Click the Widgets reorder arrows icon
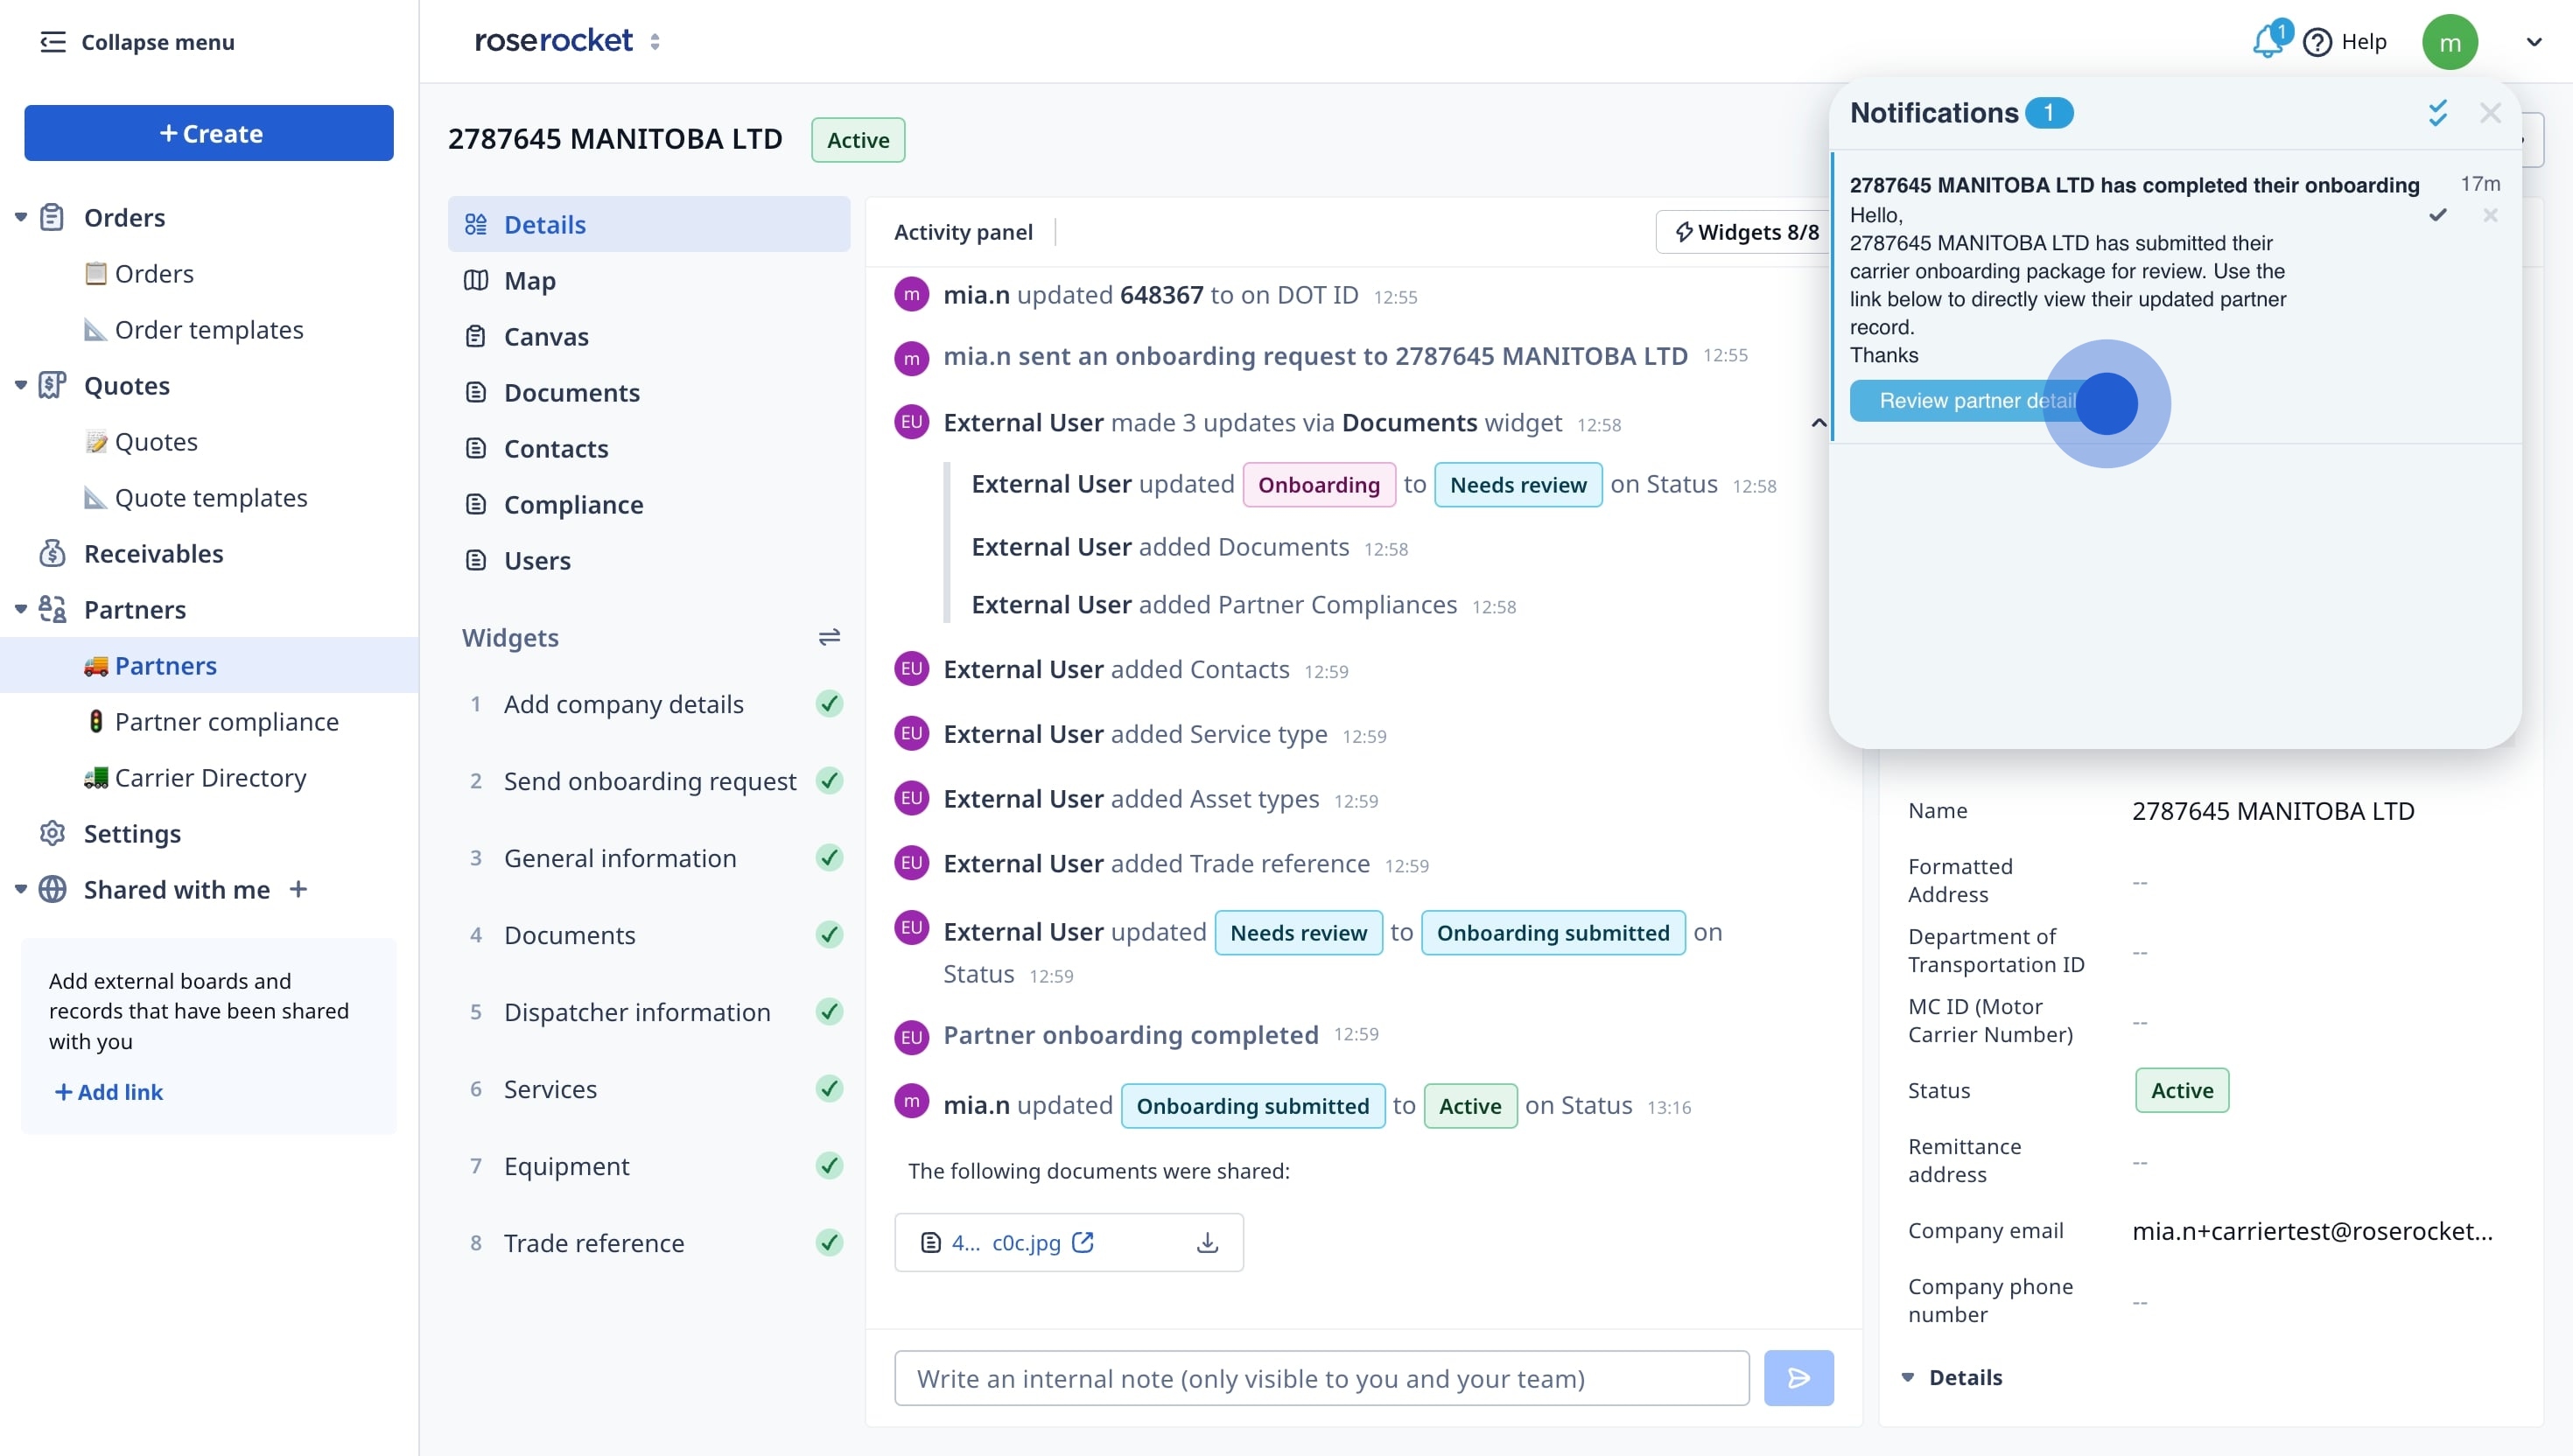Image resolution: width=2573 pixels, height=1456 pixels. [829, 637]
